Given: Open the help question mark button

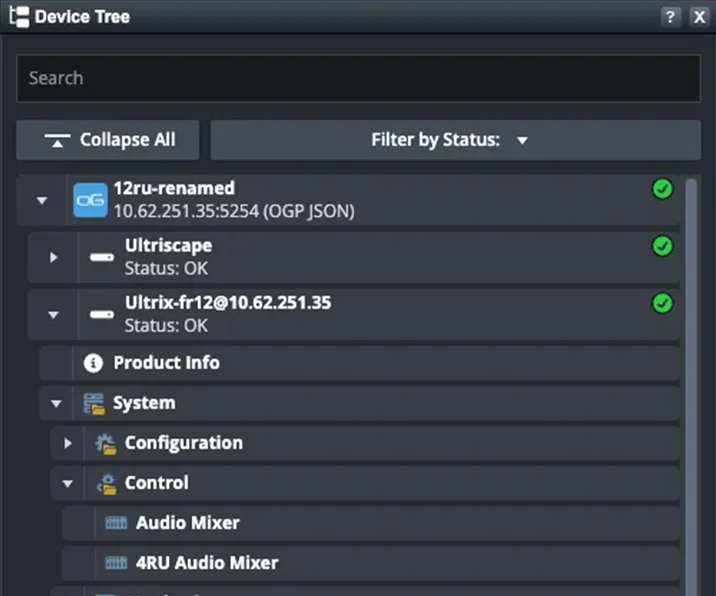Looking at the screenshot, I should tap(670, 17).
